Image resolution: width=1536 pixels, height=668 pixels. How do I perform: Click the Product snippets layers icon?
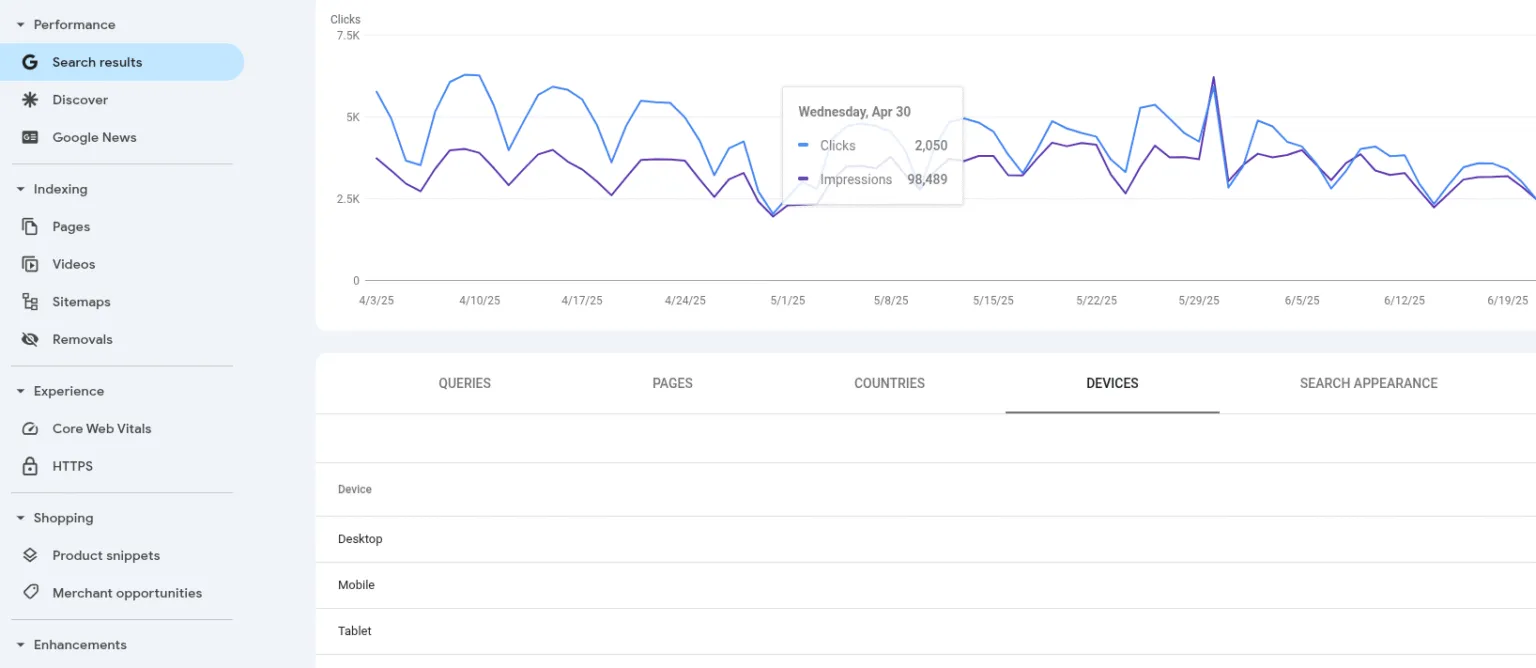coord(30,556)
